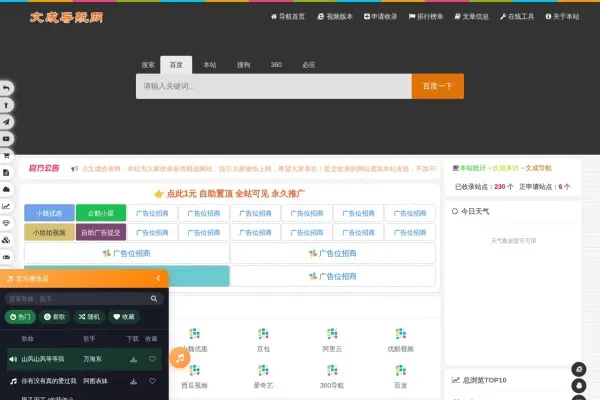Viewport: 600px width, 400px height.
Task: Click the tan 小姐姐视频 ad button
Action: pos(49,232)
